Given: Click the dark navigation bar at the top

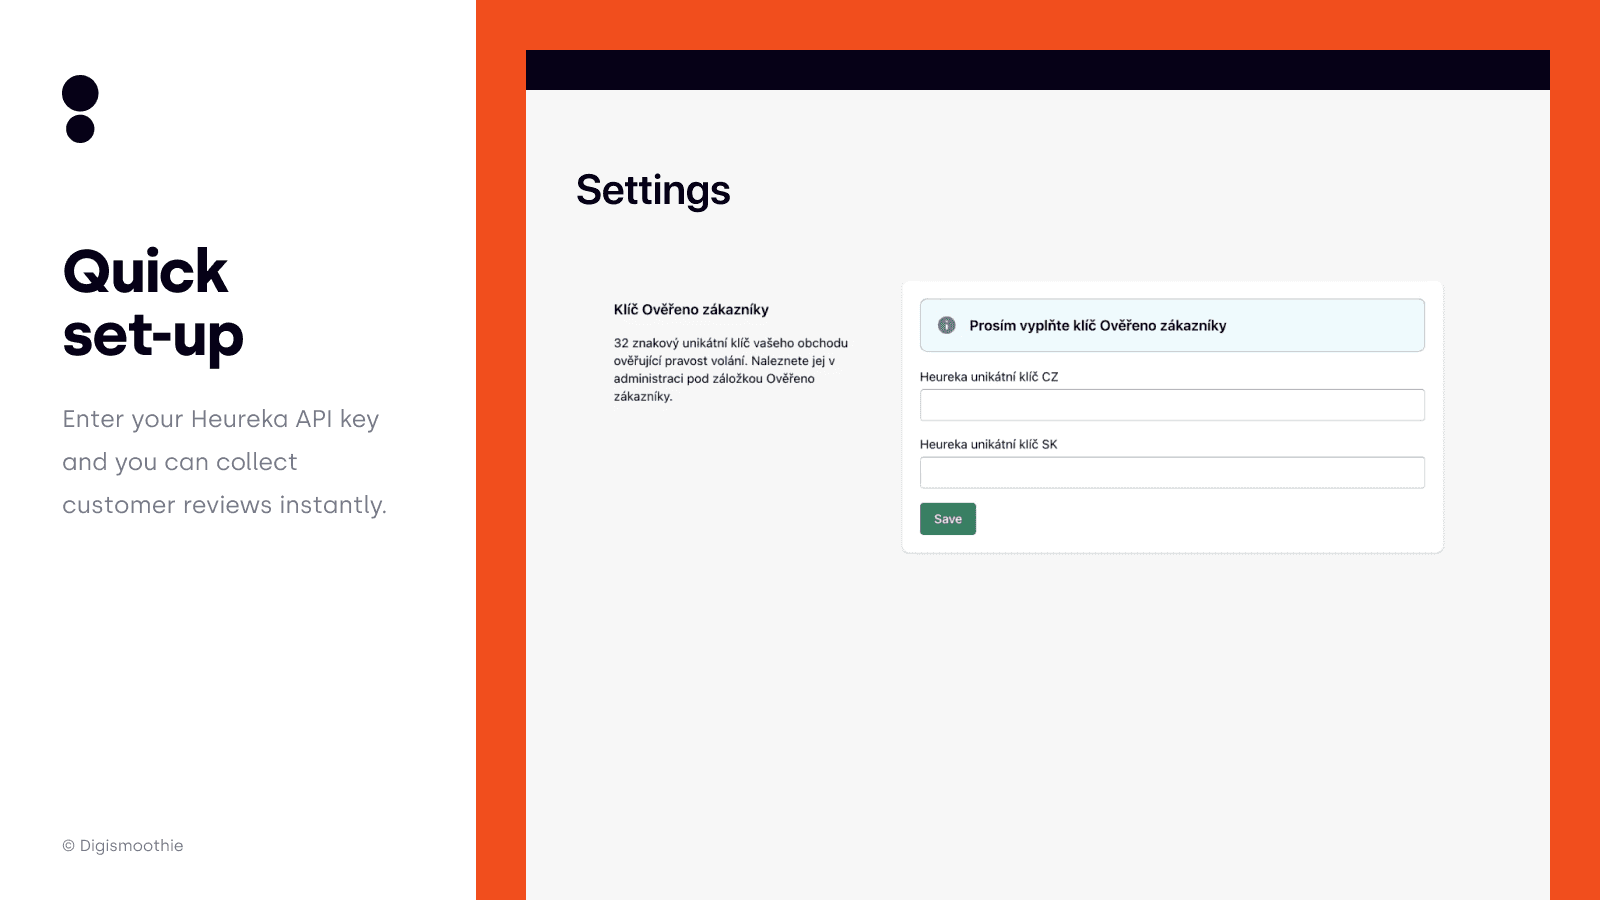Looking at the screenshot, I should pos(1037,69).
